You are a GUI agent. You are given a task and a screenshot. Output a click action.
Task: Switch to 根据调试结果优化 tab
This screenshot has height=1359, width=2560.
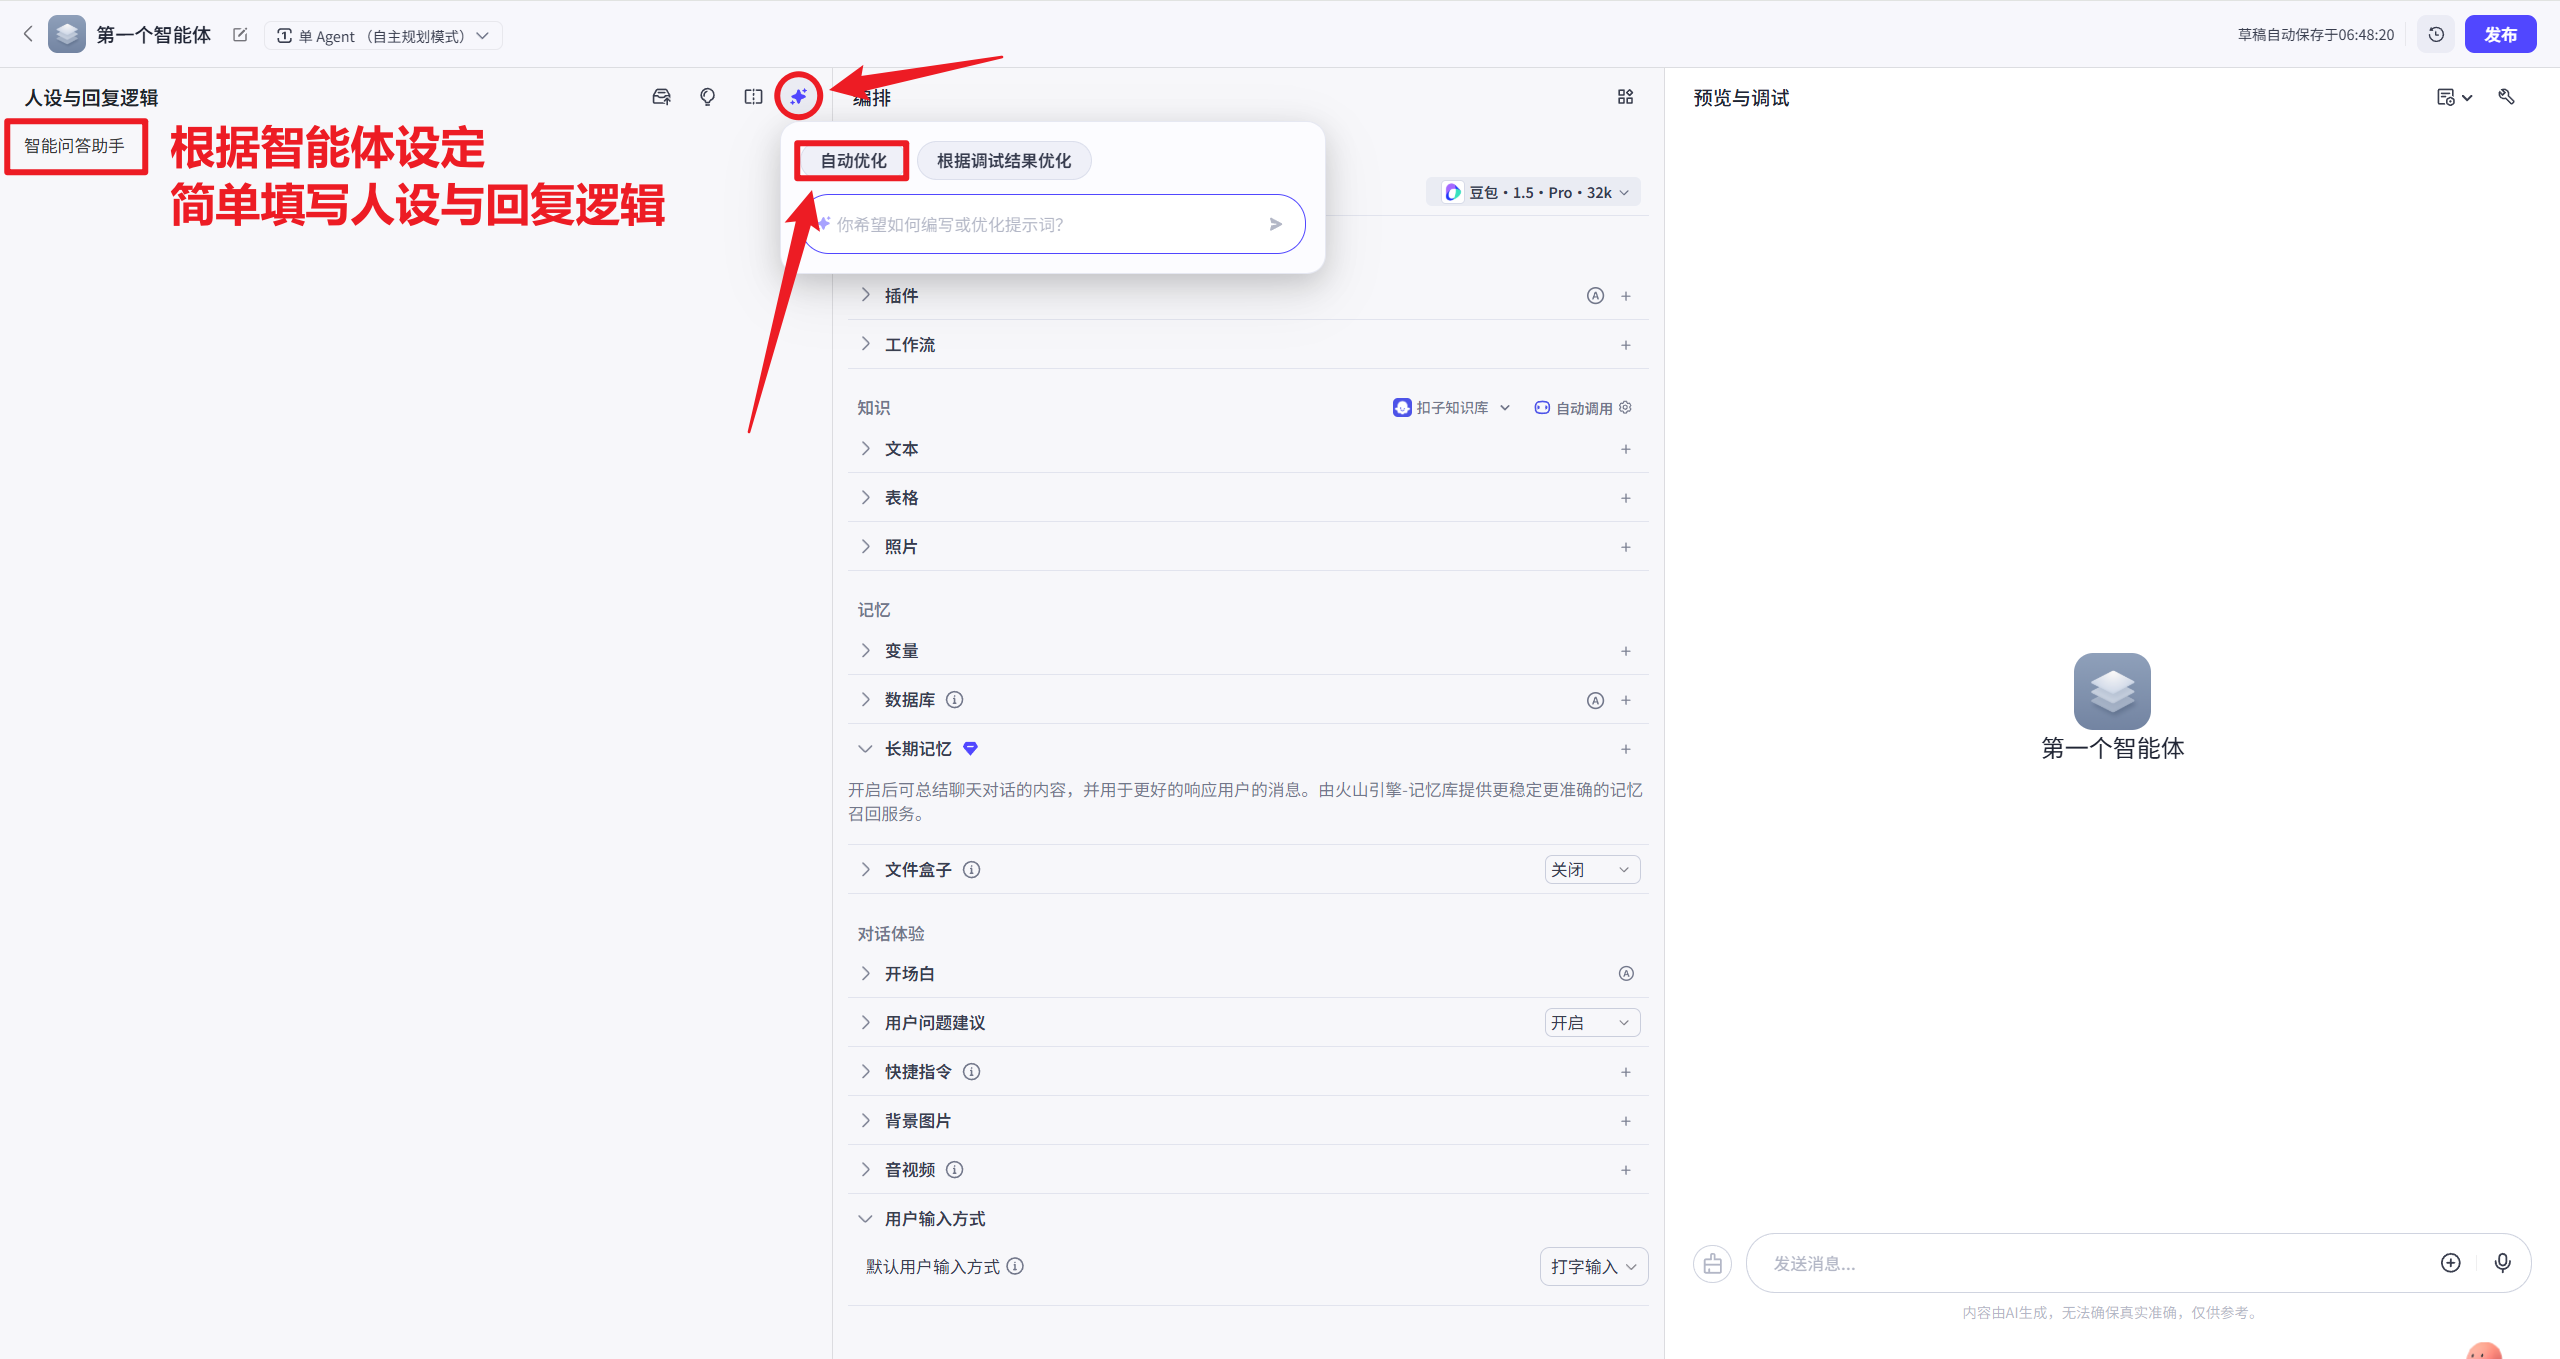1003,160
